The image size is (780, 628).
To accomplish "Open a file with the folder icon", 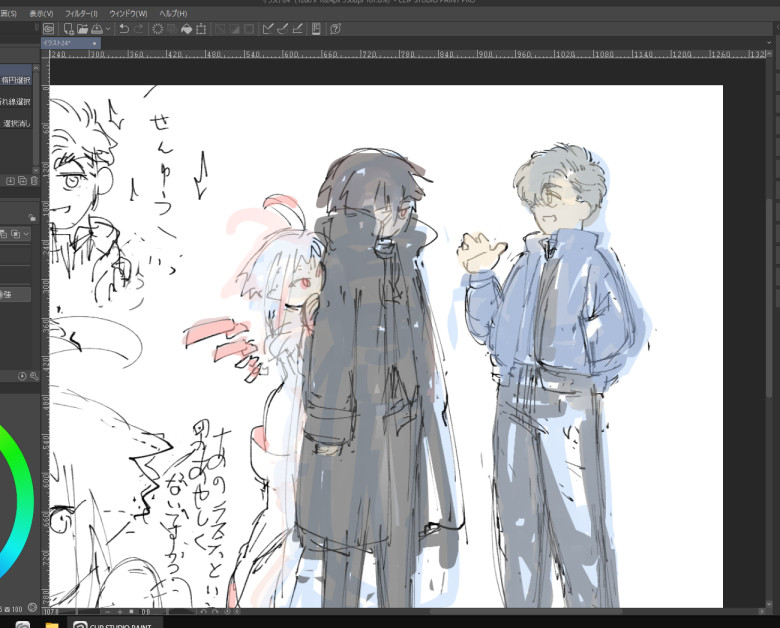I will pos(82,29).
